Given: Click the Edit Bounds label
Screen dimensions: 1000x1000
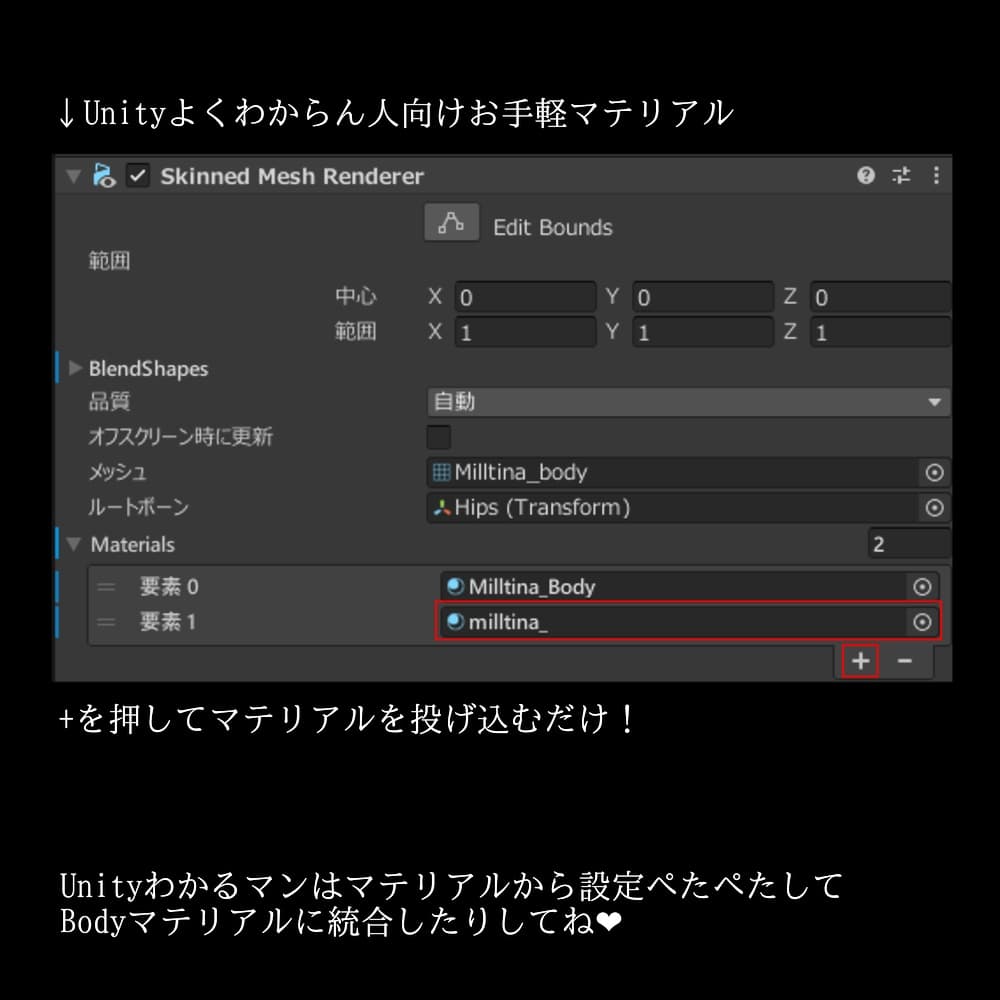Looking at the screenshot, I should point(553,227).
